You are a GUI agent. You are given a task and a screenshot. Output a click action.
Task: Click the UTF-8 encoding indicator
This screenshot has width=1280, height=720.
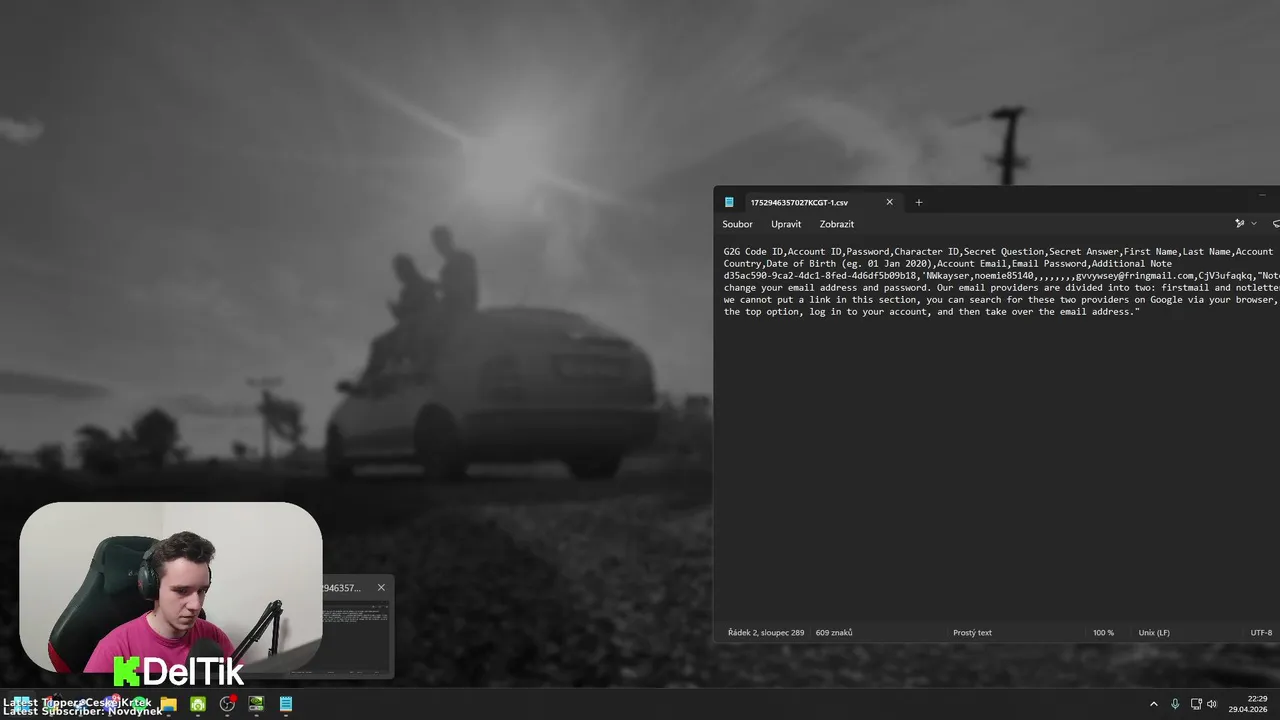(1261, 632)
